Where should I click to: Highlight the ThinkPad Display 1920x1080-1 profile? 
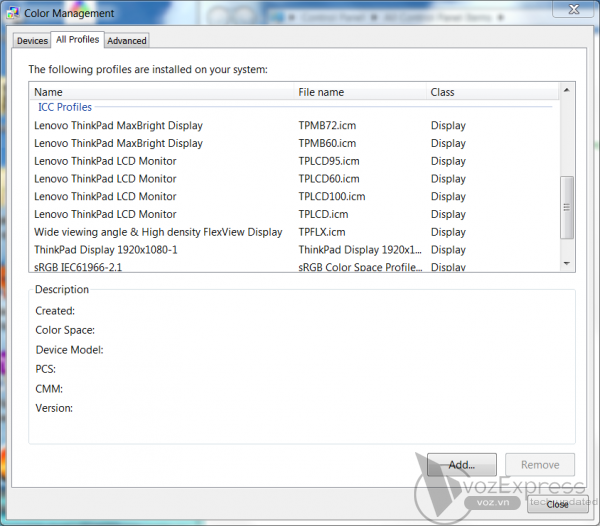click(105, 250)
